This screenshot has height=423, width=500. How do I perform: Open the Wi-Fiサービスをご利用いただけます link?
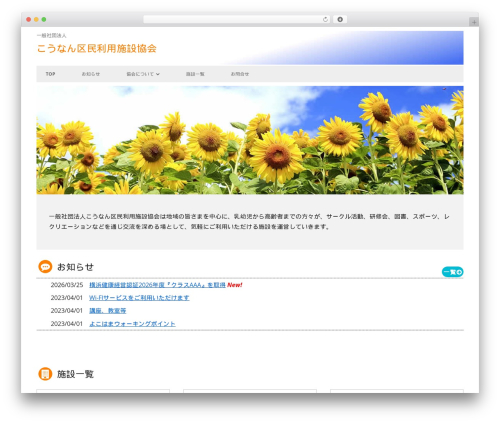coord(139,298)
